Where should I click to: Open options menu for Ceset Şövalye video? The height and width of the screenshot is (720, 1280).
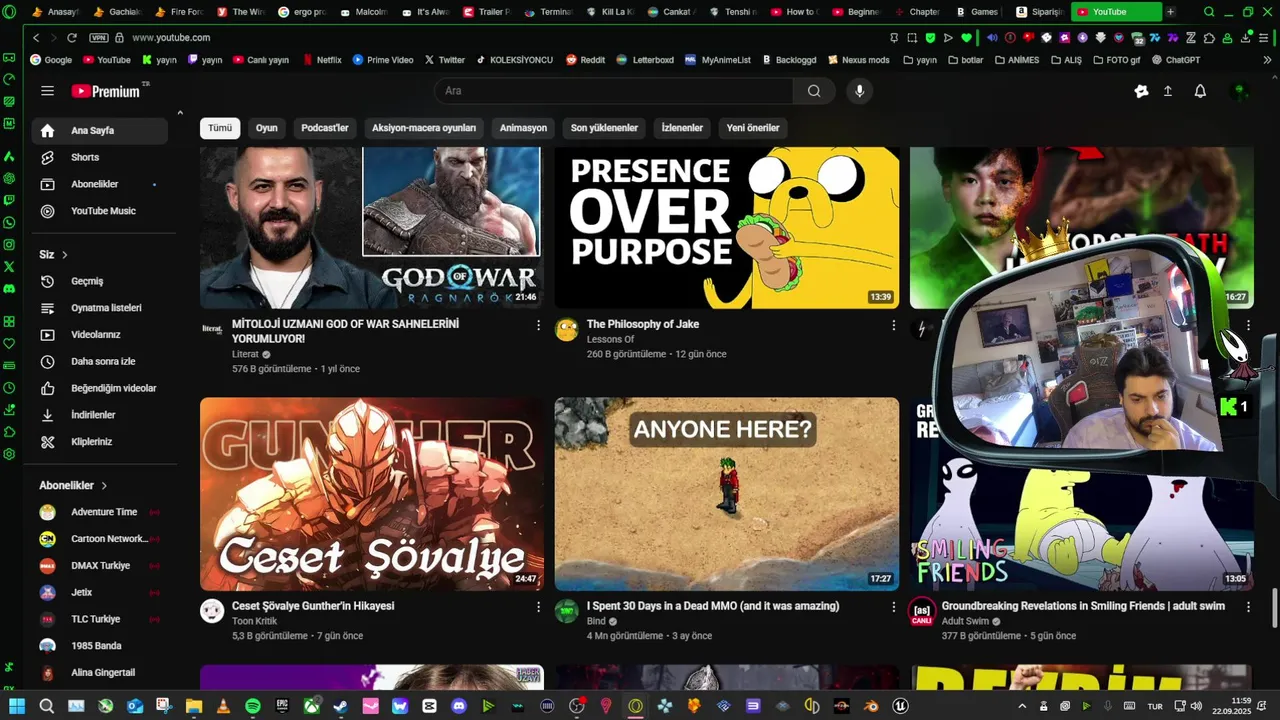pyautogui.click(x=538, y=607)
